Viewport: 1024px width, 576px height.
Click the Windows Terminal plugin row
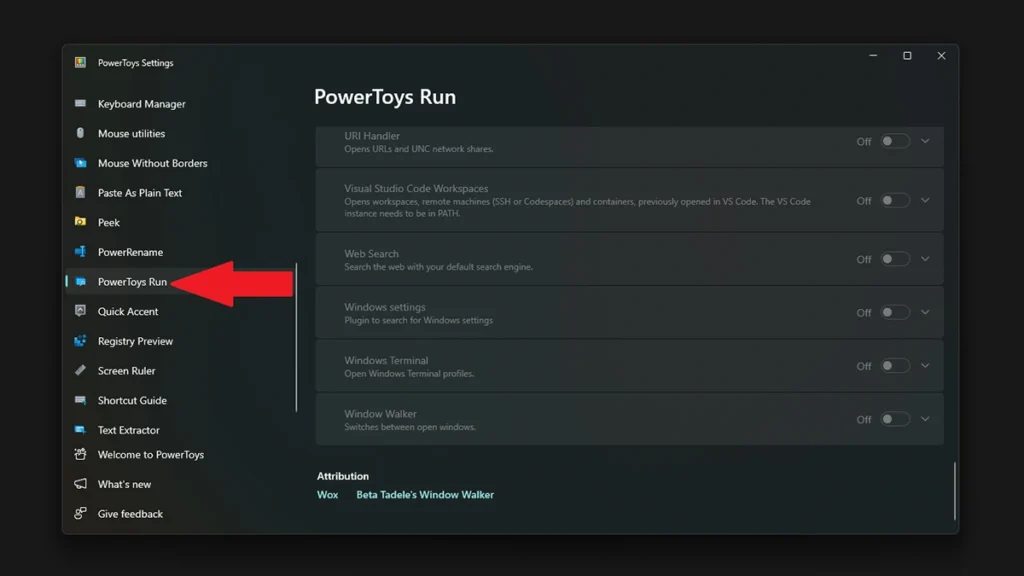[630, 366]
